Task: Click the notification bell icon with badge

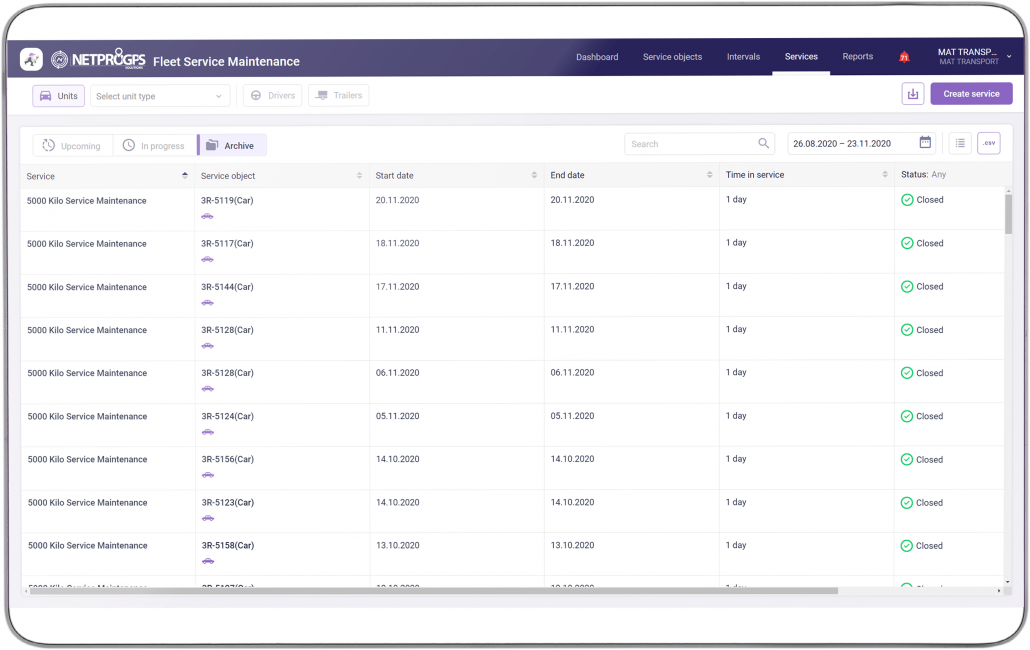Action: click(904, 58)
